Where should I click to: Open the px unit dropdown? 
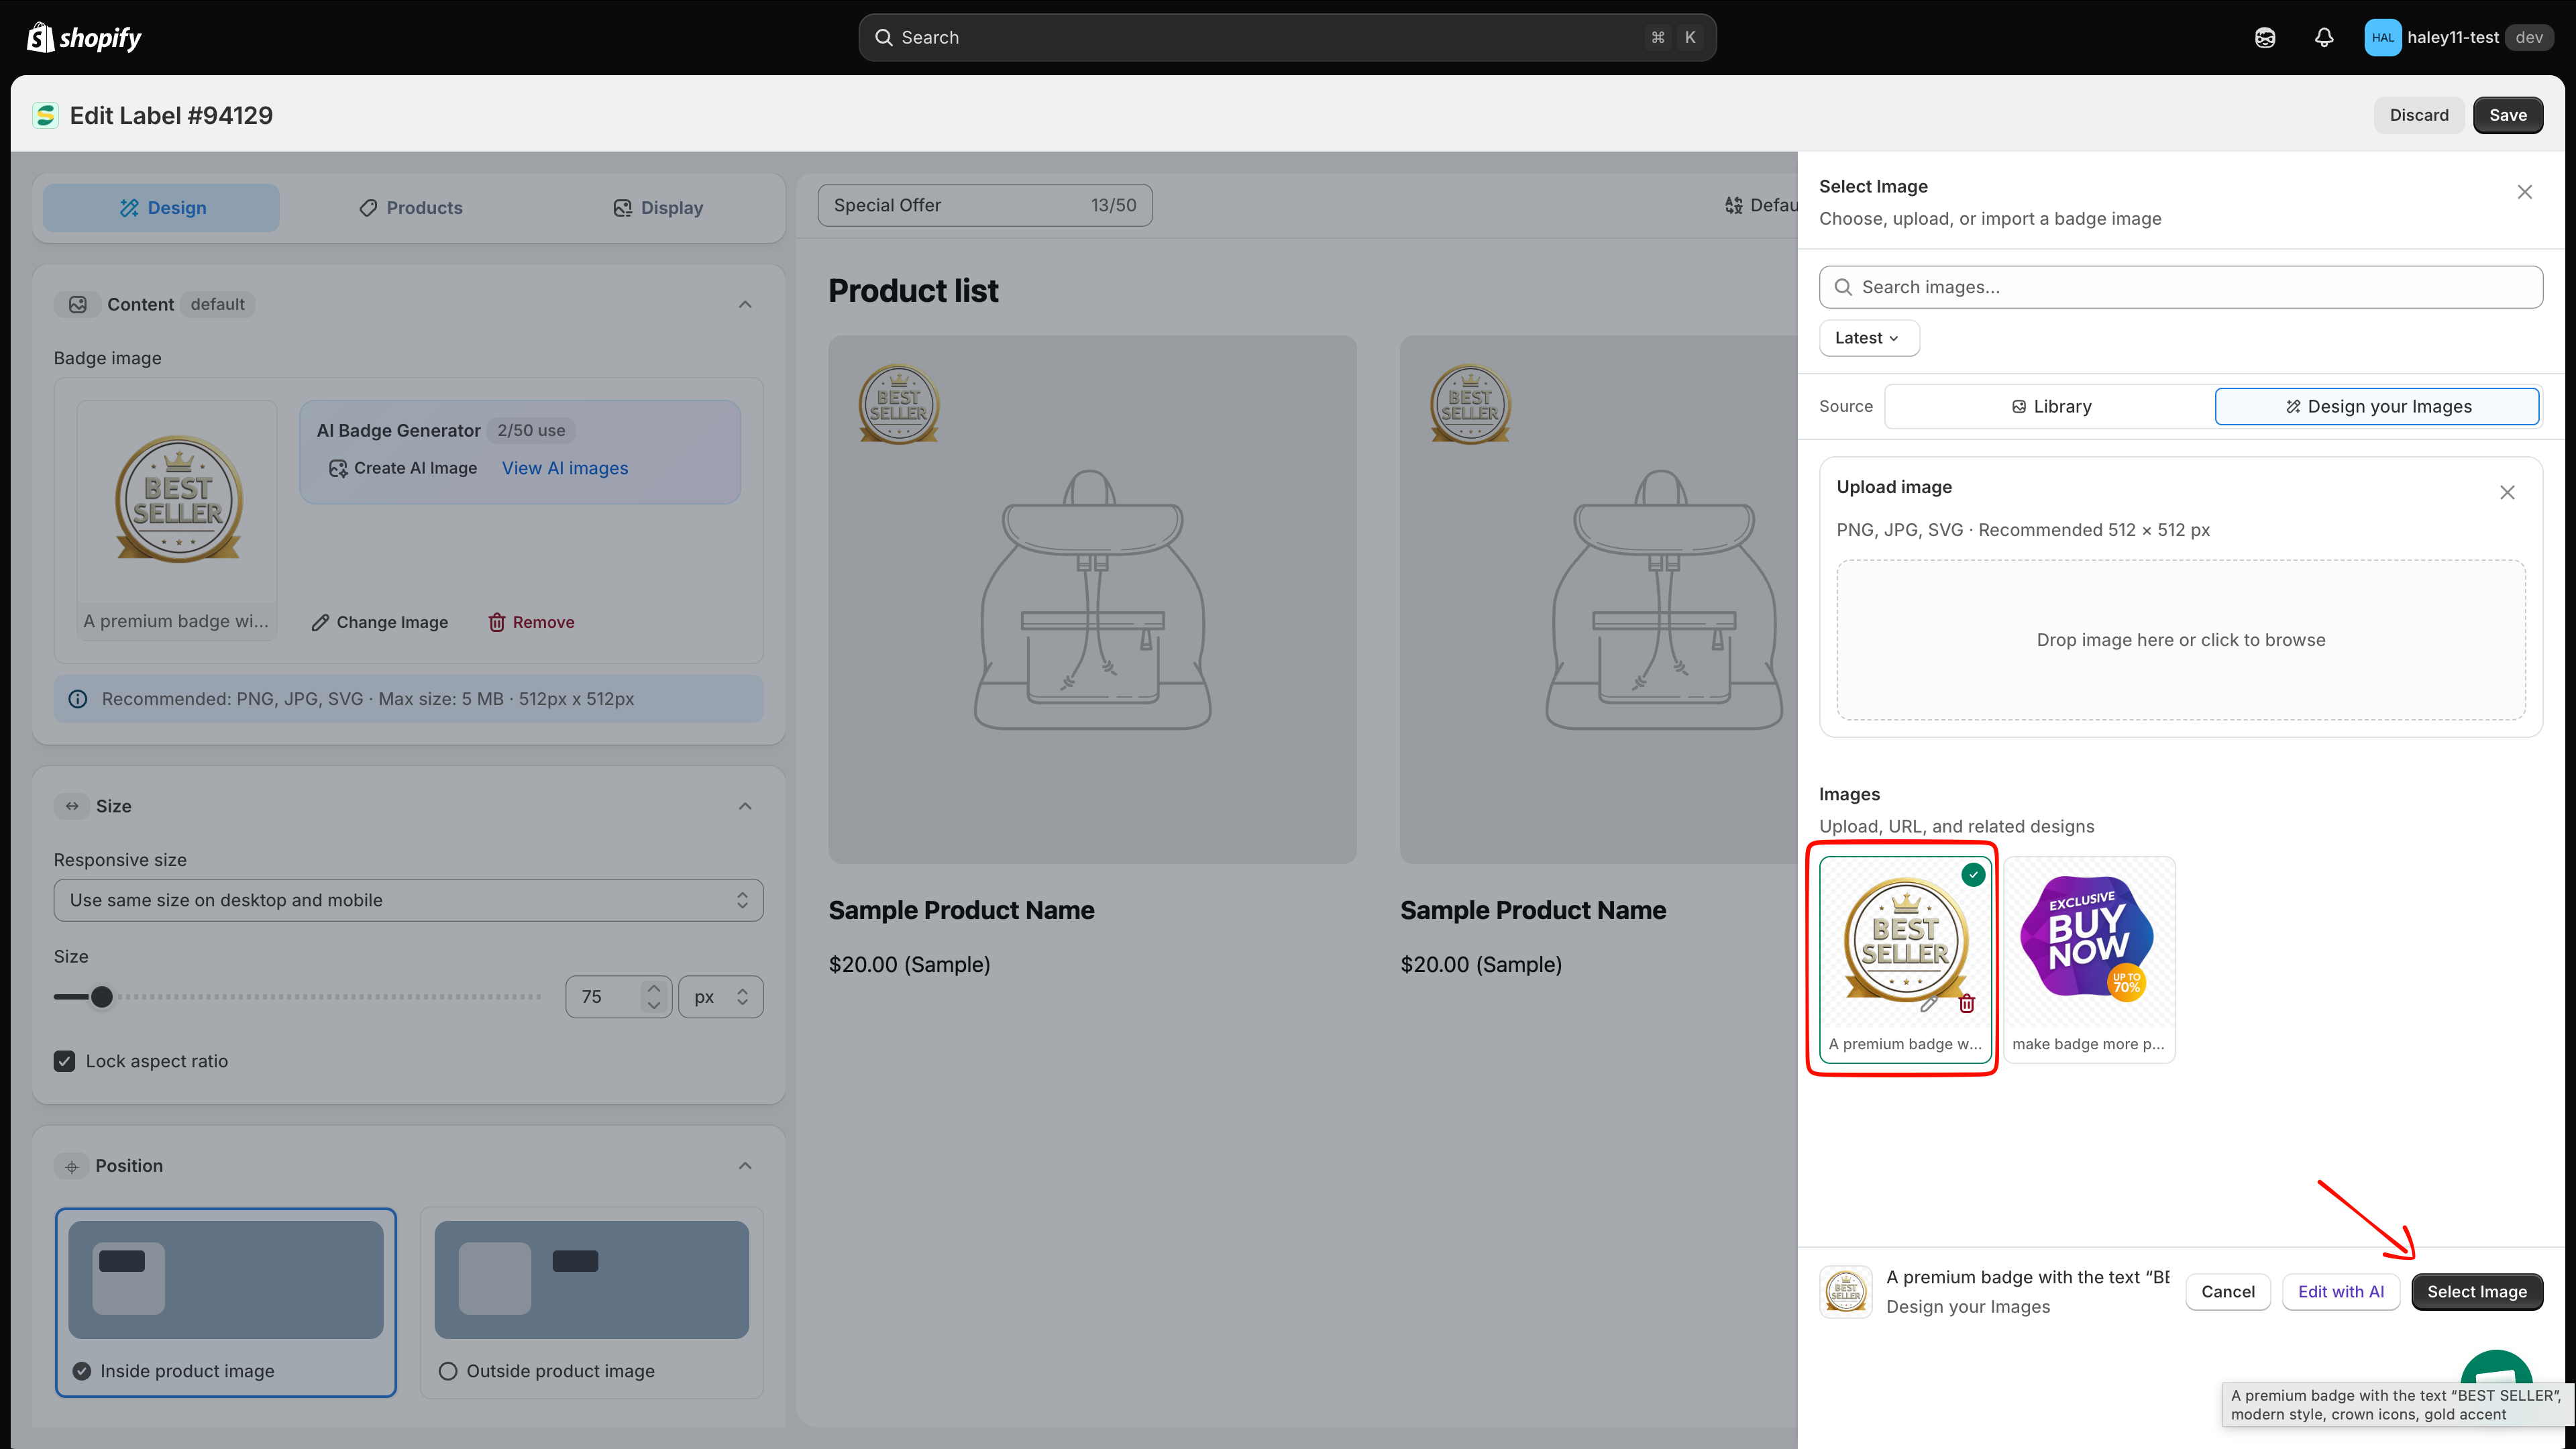pos(721,997)
